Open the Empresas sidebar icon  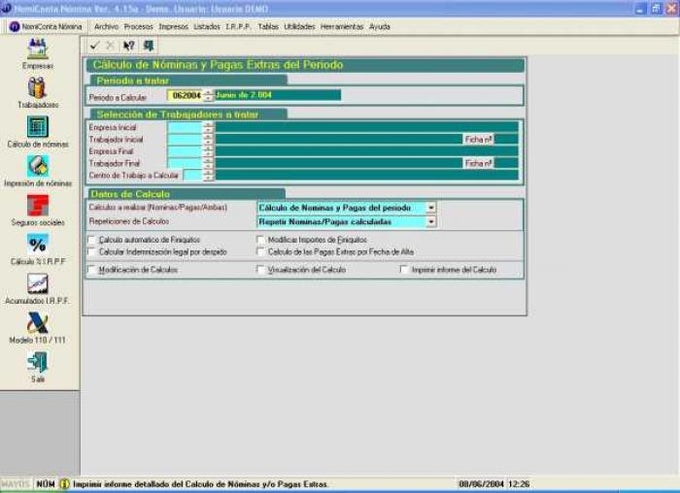coord(38,49)
